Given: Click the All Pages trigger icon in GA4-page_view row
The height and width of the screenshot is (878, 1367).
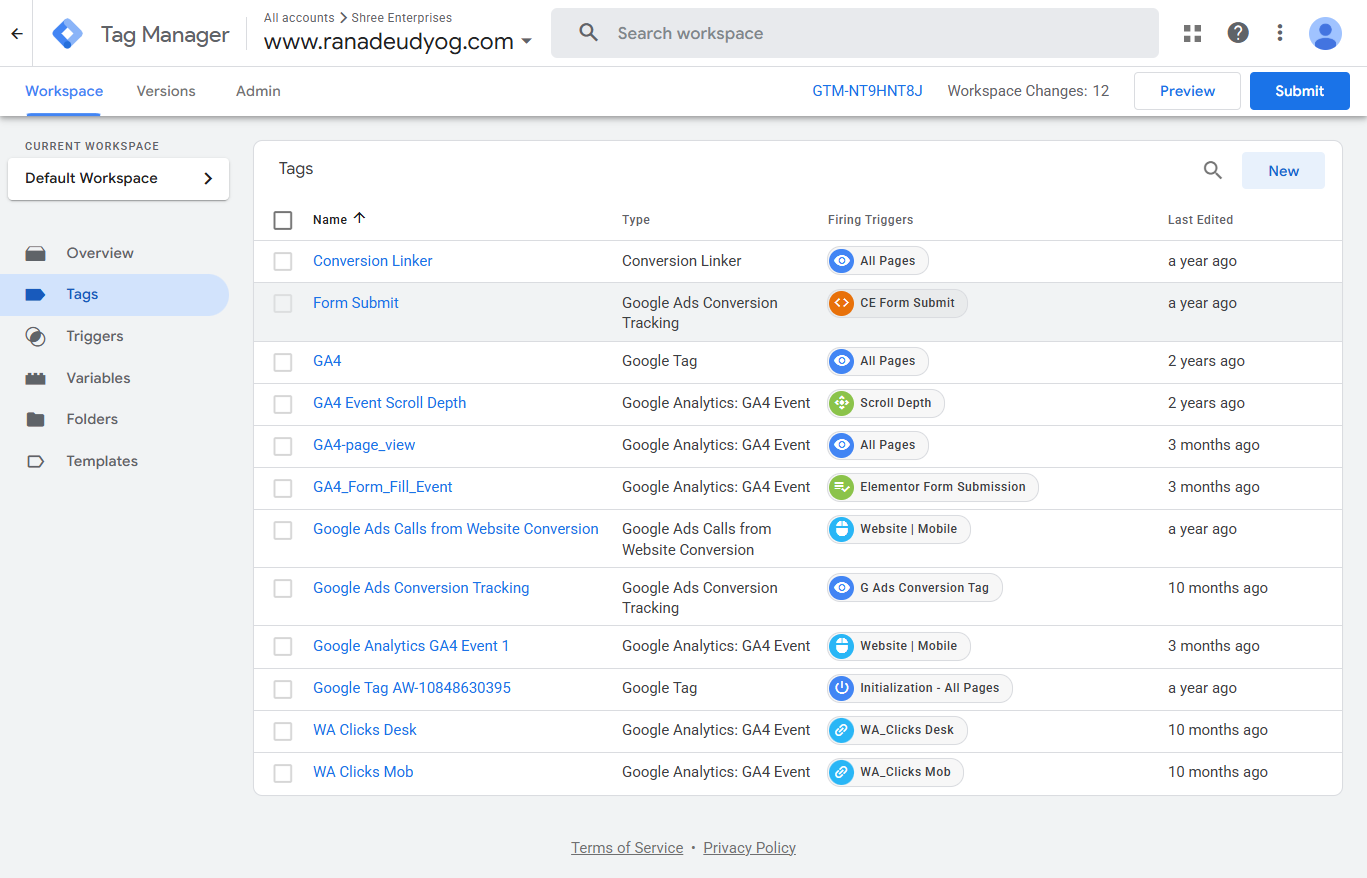Looking at the screenshot, I should tap(842, 445).
